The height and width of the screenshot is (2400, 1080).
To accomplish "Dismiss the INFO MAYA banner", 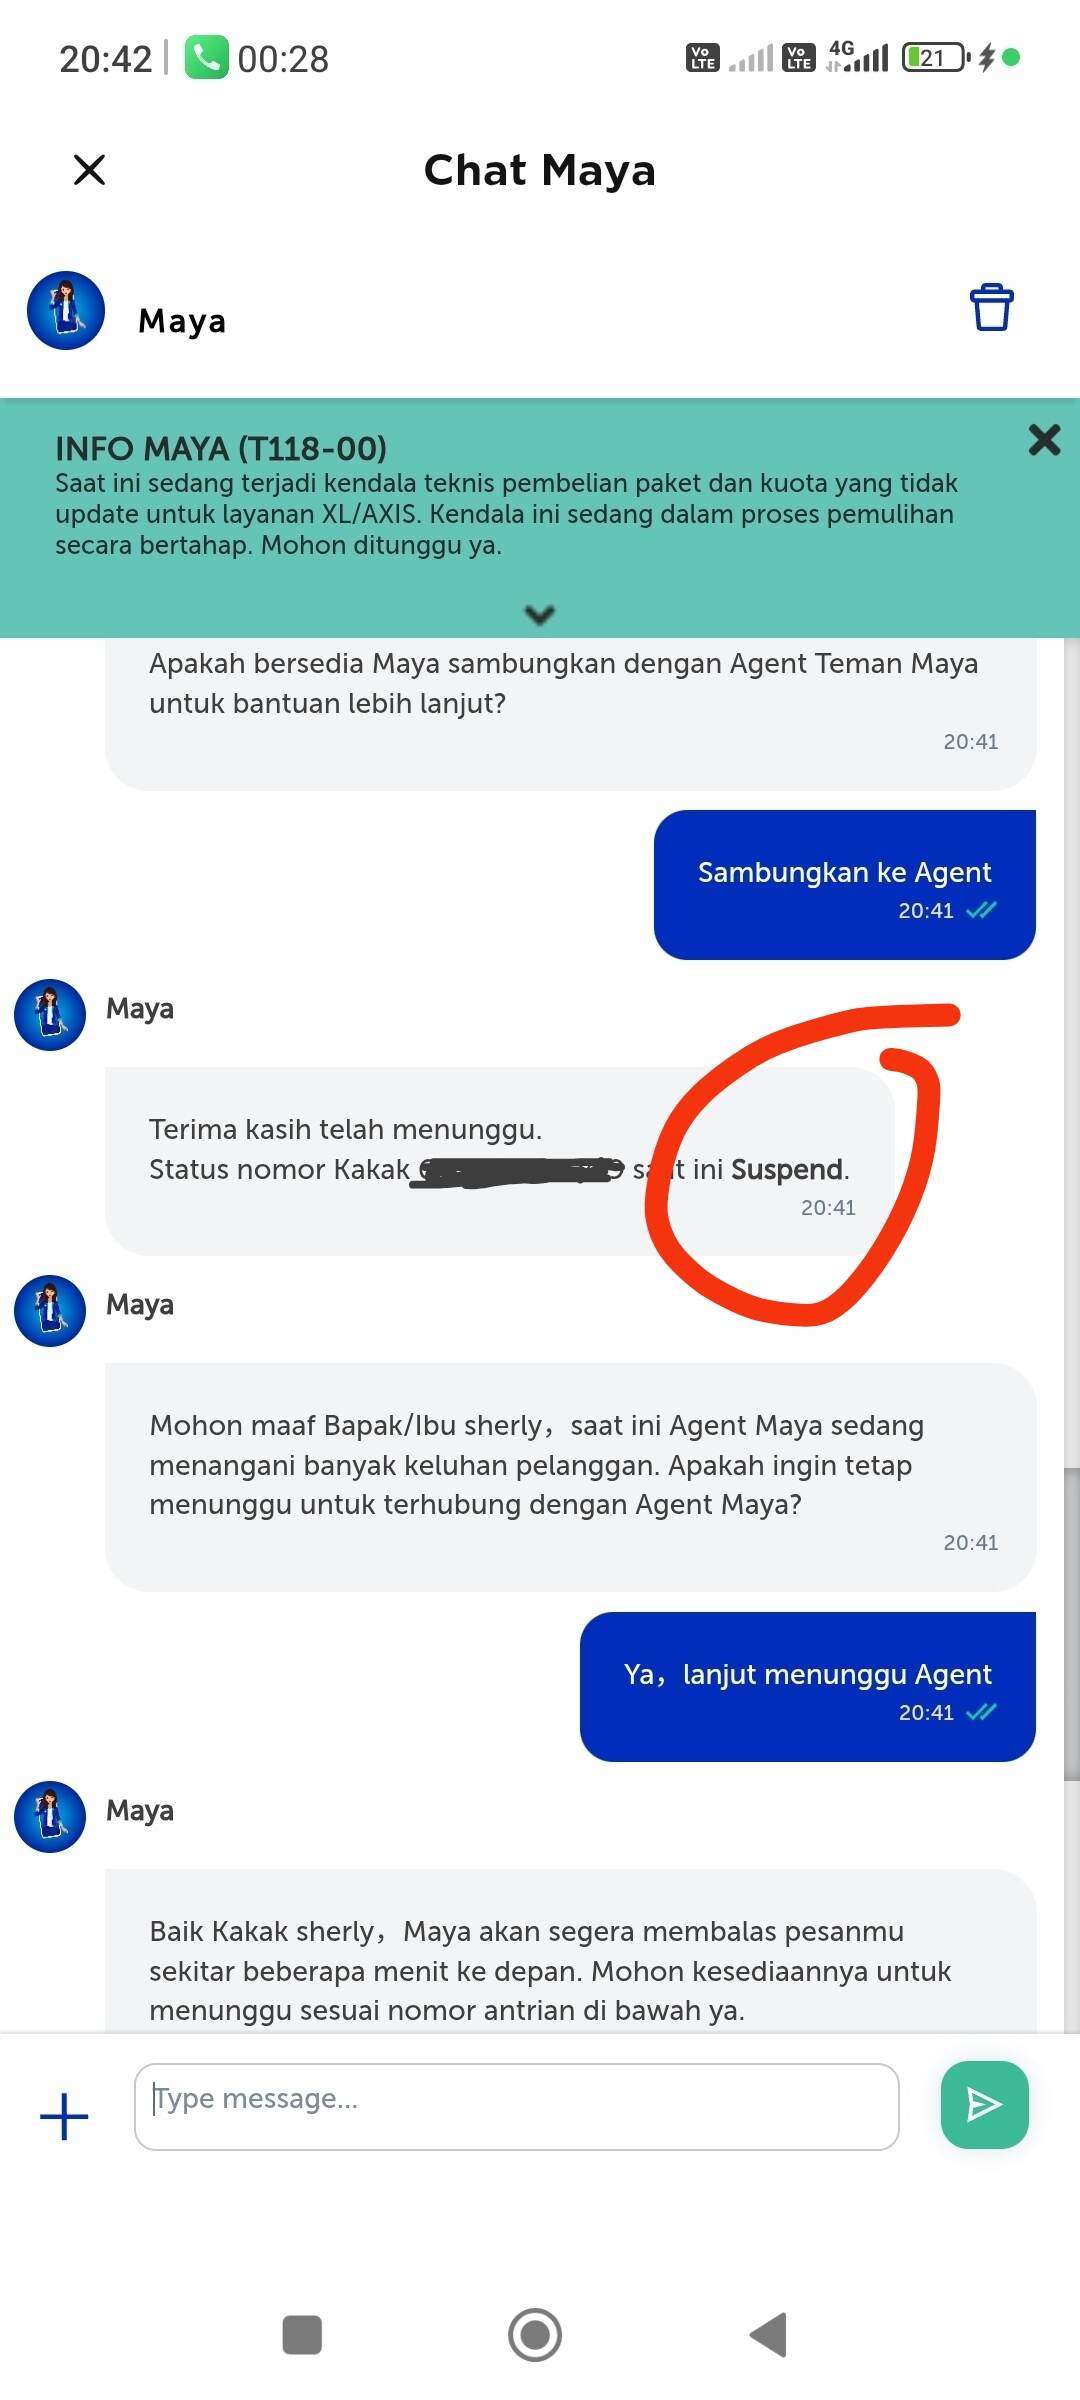I will pos(1044,439).
